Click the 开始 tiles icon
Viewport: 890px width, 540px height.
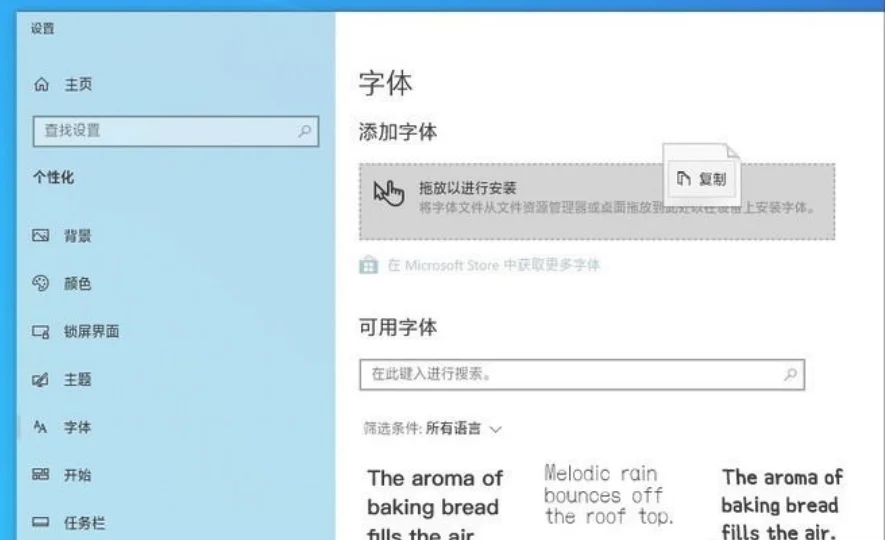[x=40, y=474]
